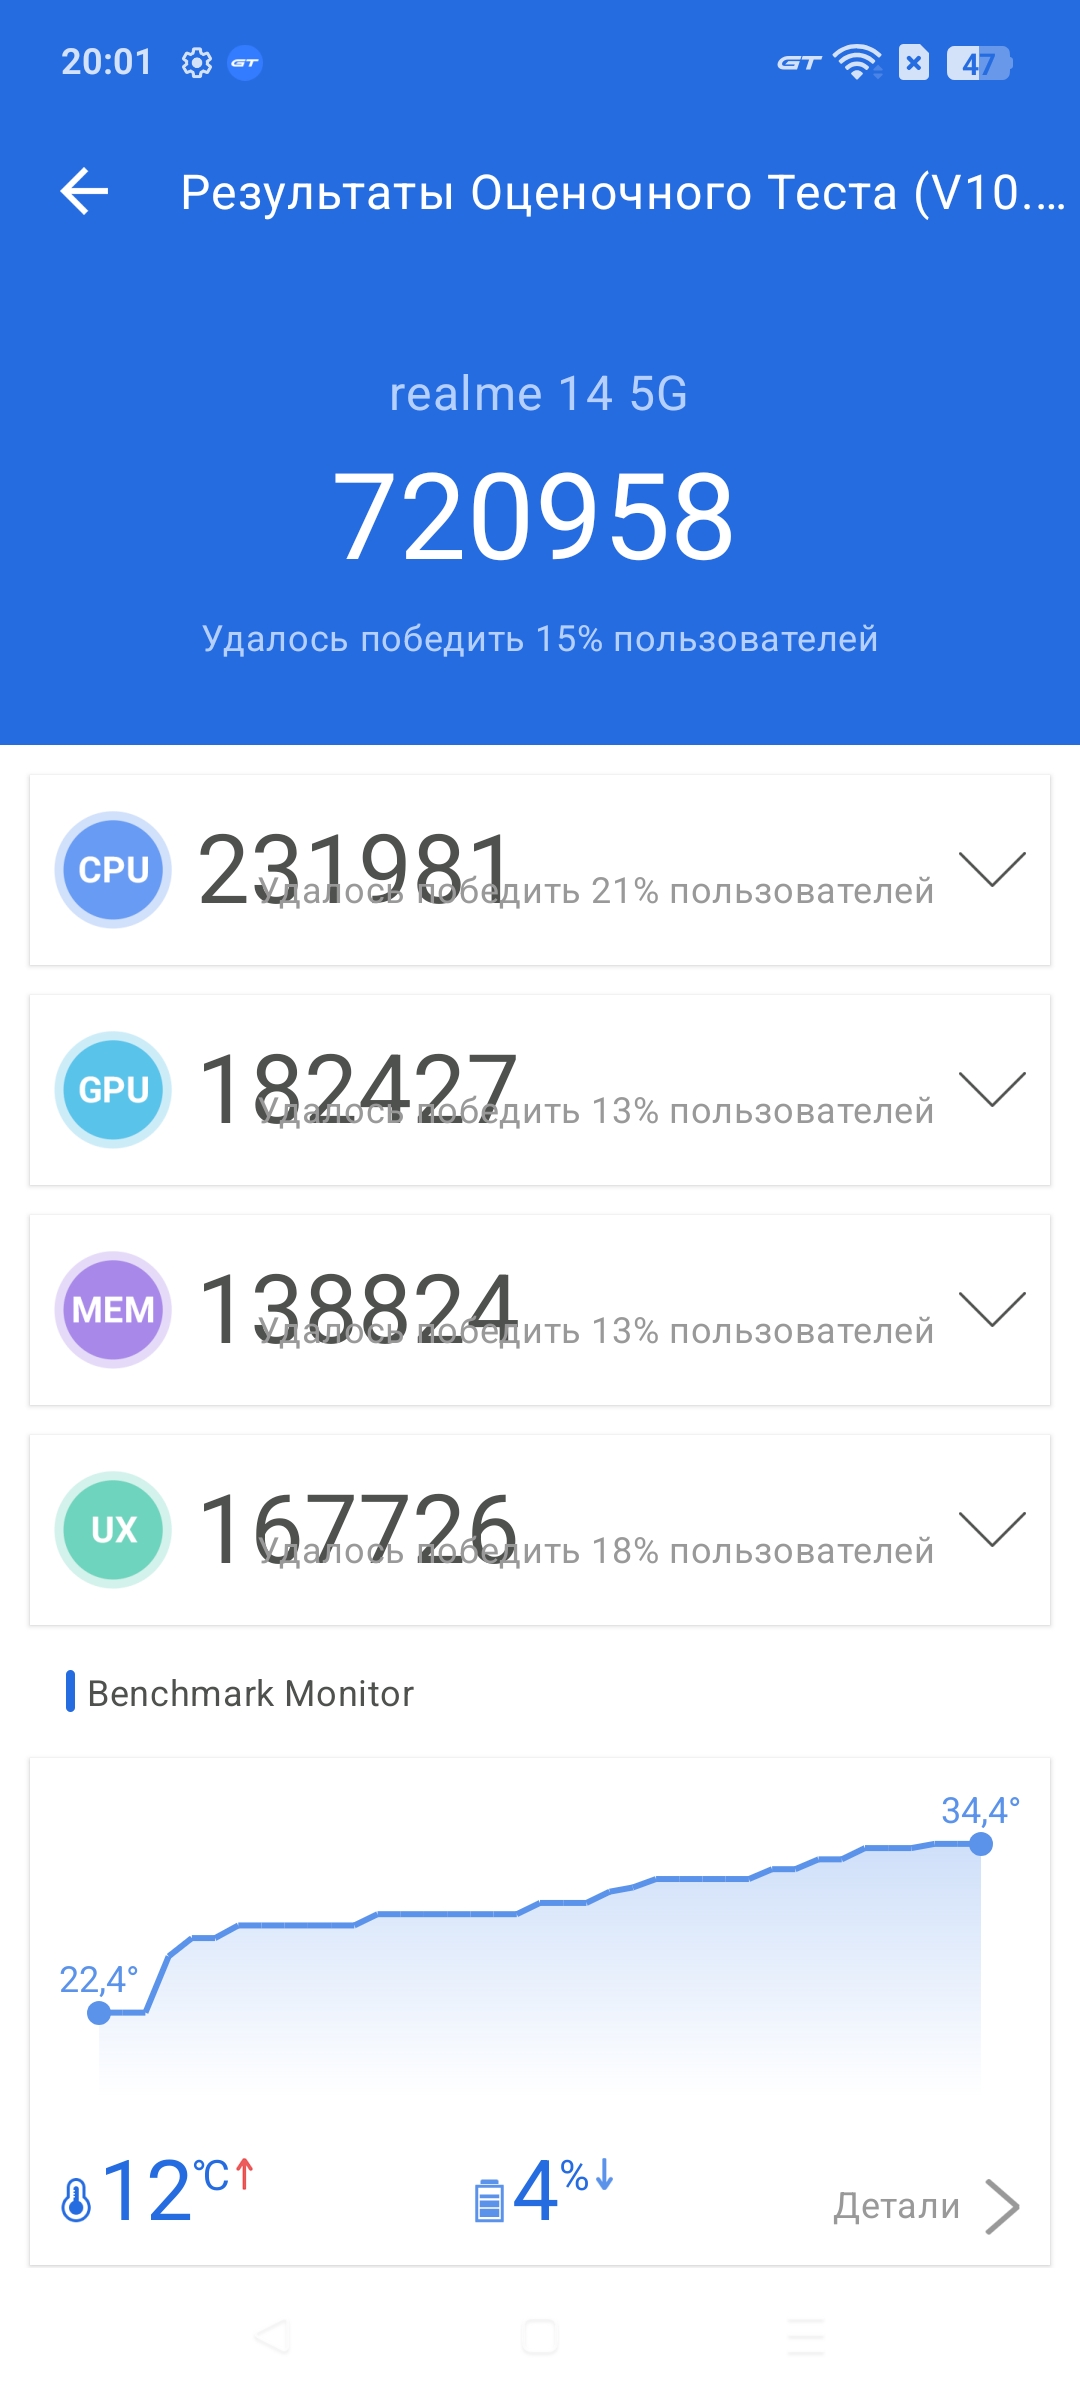This screenshot has height=2400, width=1080.
Task: Tap the 22,4° start point on chart
Action: click(99, 2012)
